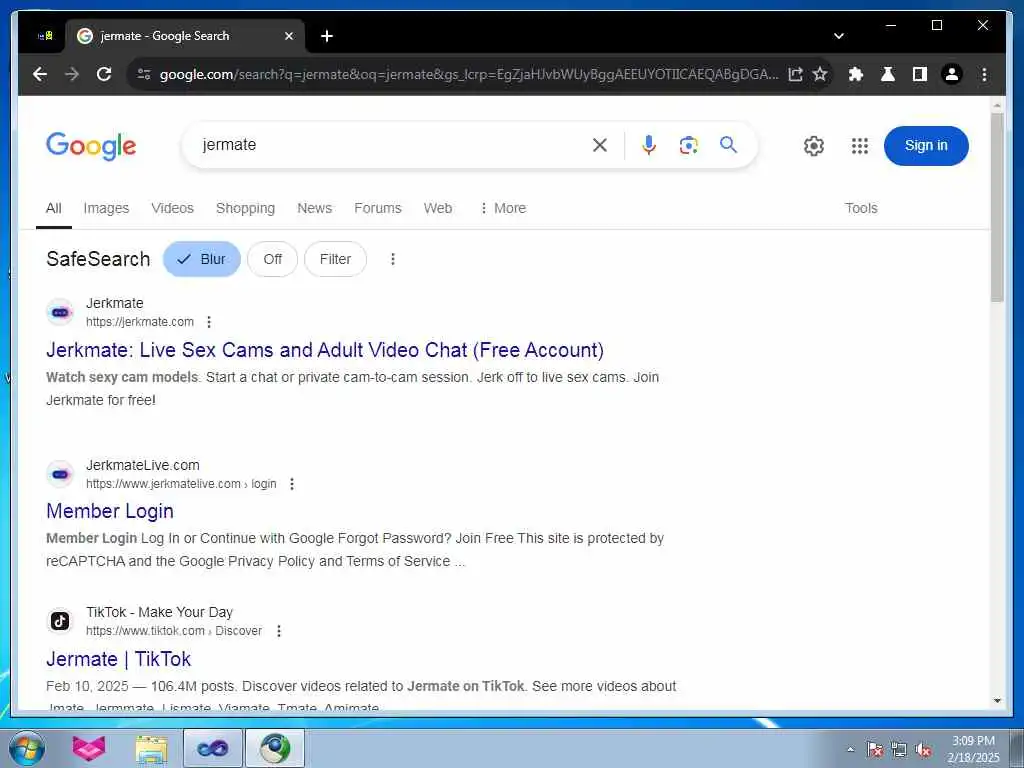
Task: Clear the search box text
Action: pyautogui.click(x=600, y=145)
